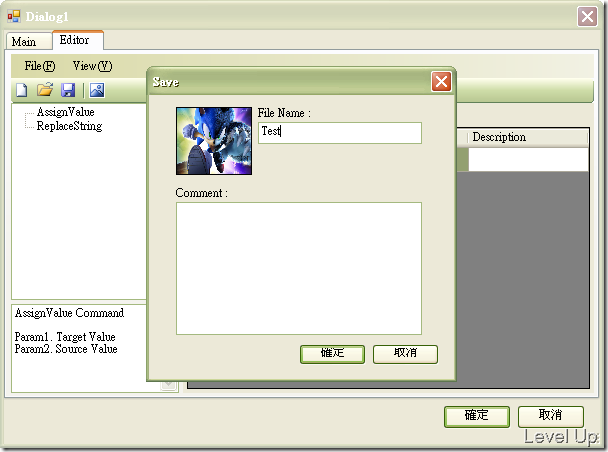Image resolution: width=608 pixels, height=452 pixels.
Task: Select ReplaceString in the tree
Action: click(x=69, y=126)
